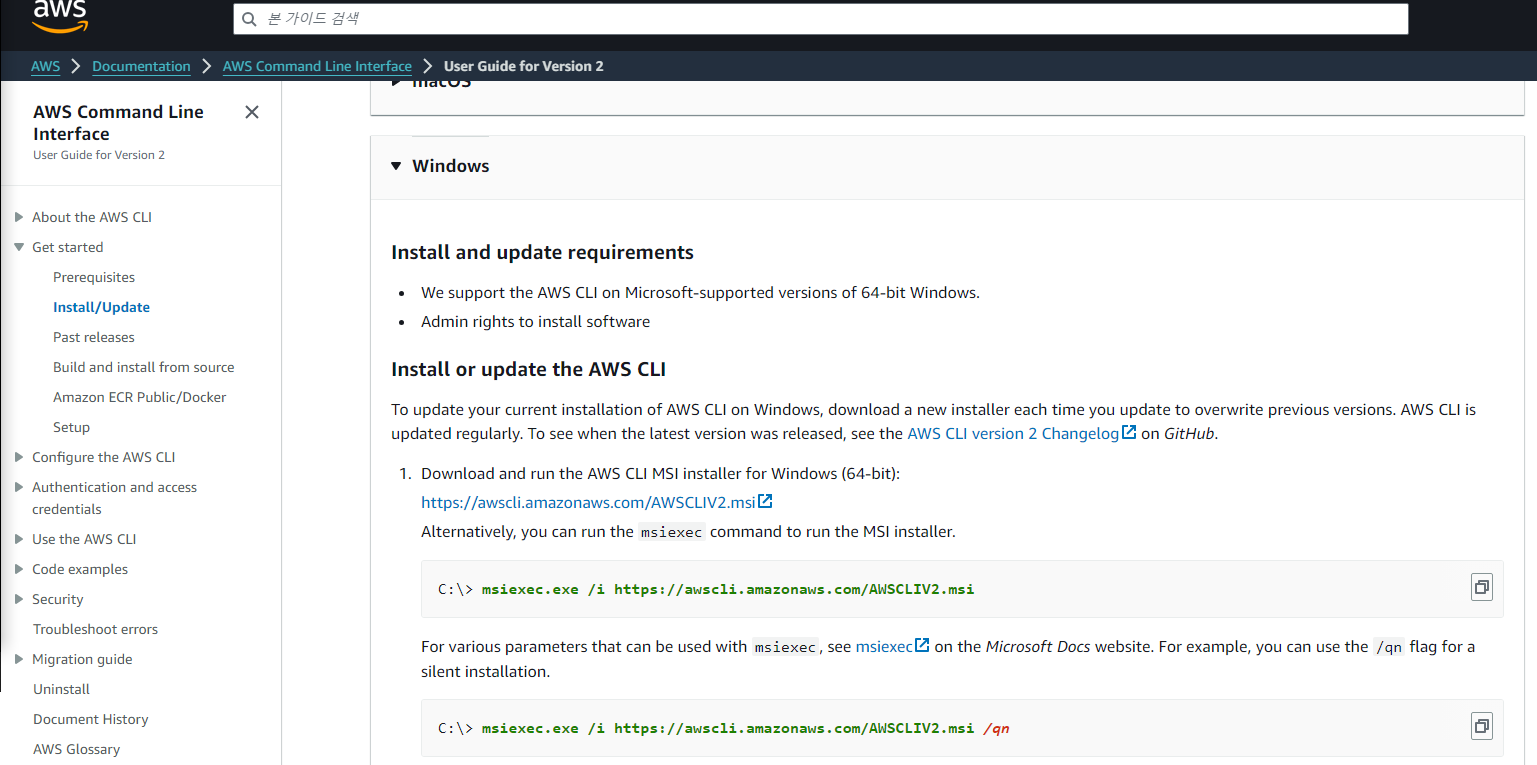This screenshot has width=1537, height=765.
Task: Go to AWS breadcrumb link
Action: click(x=46, y=66)
